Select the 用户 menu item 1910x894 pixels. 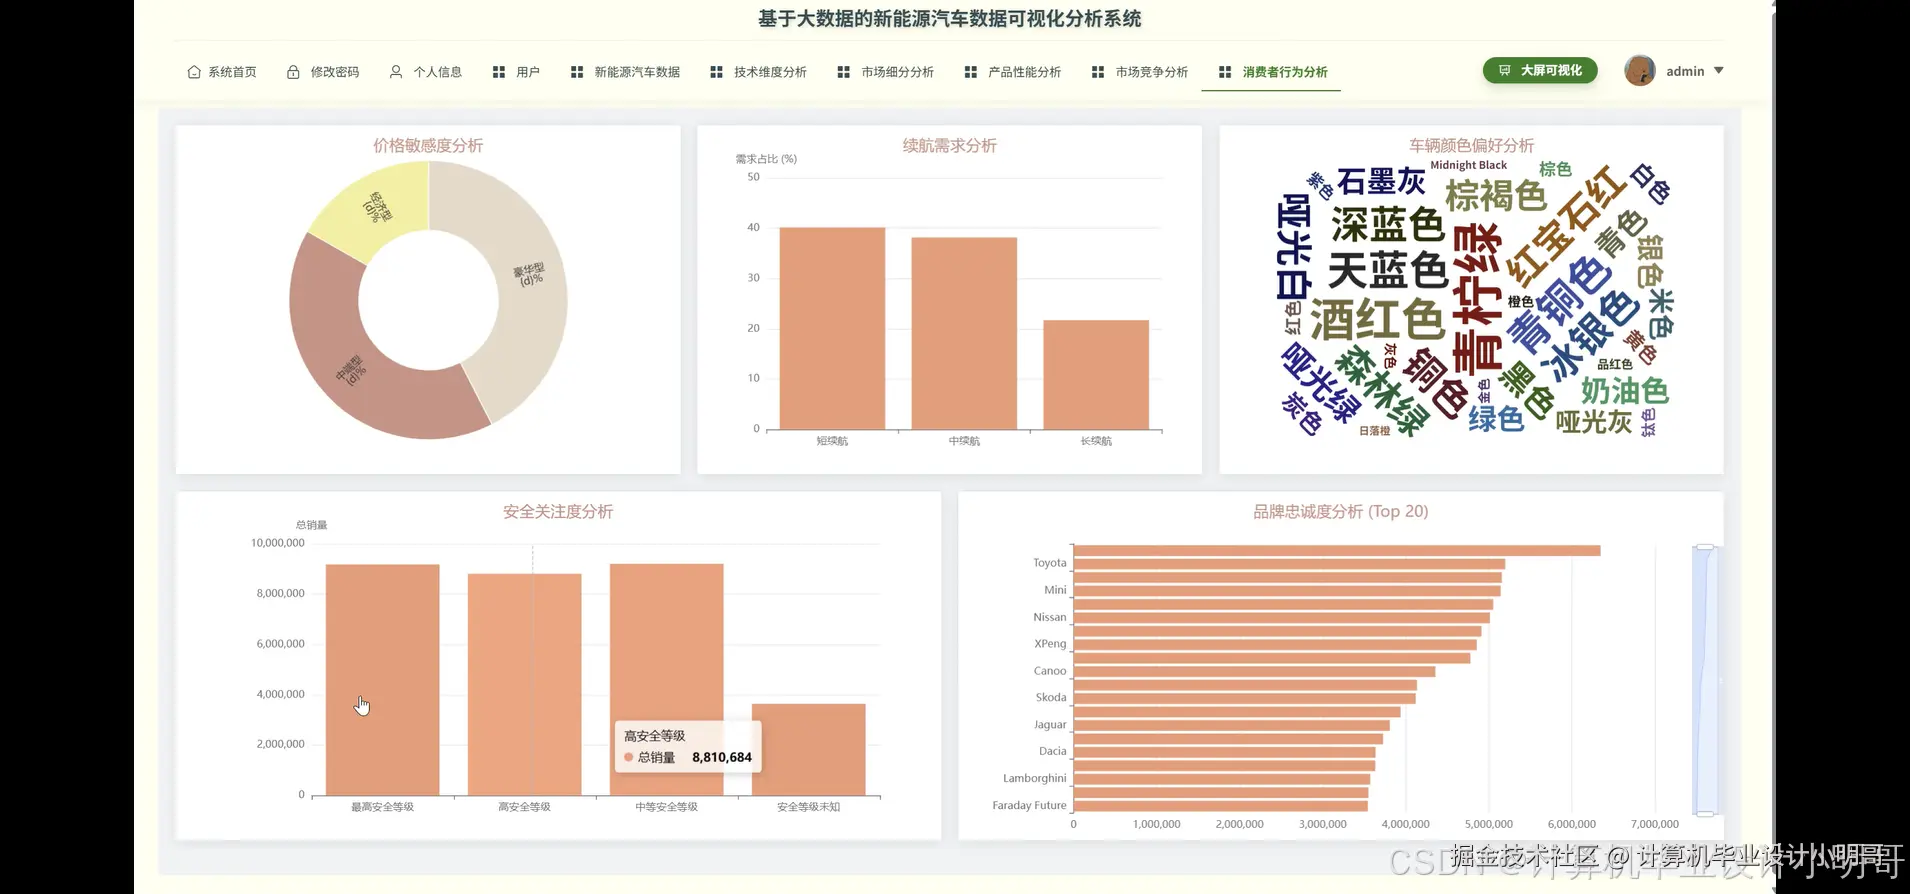tap(517, 72)
